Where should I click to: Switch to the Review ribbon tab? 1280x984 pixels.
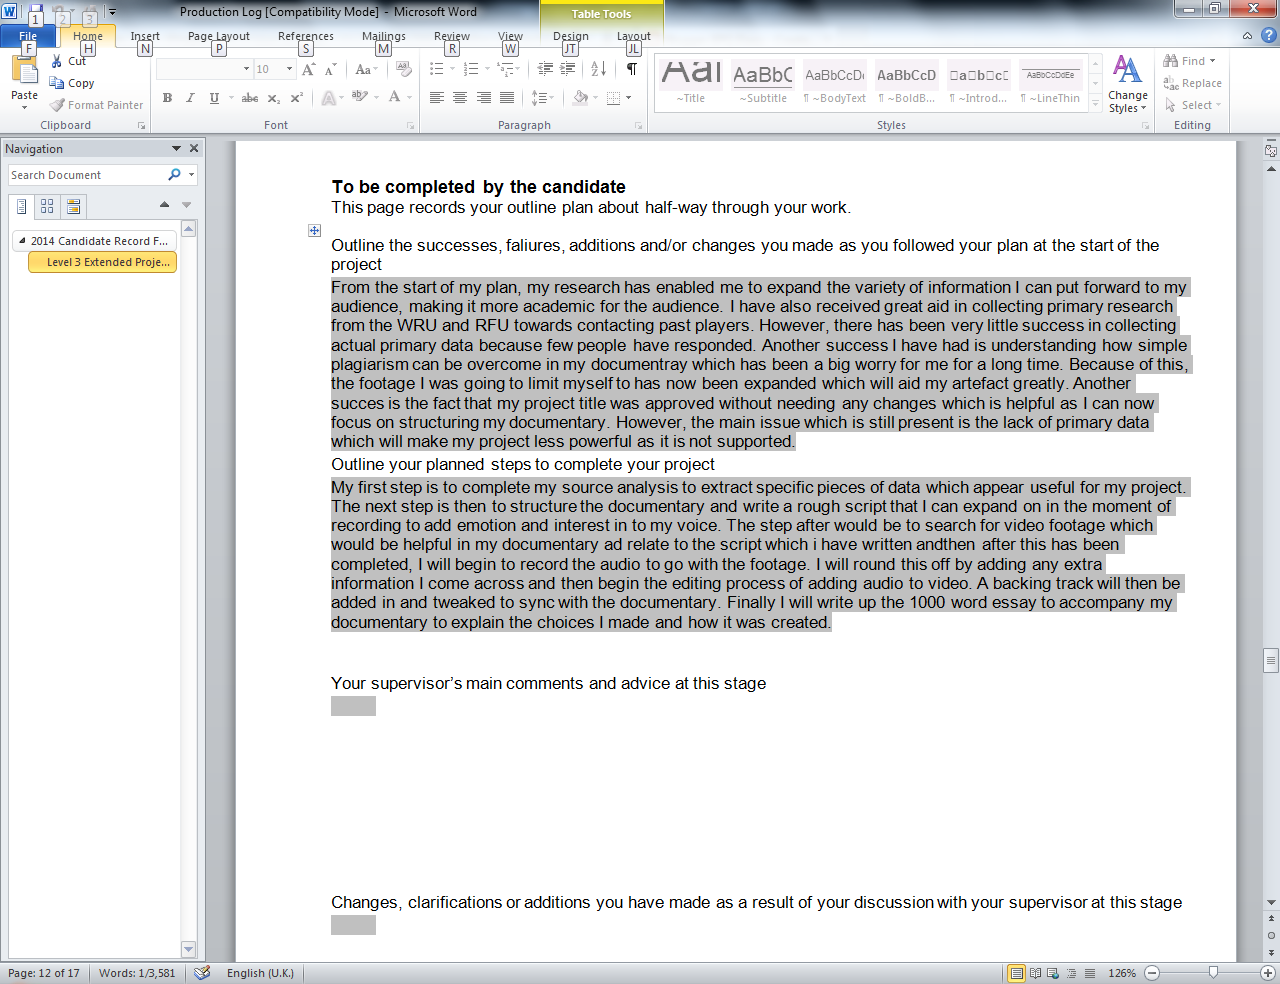[451, 36]
